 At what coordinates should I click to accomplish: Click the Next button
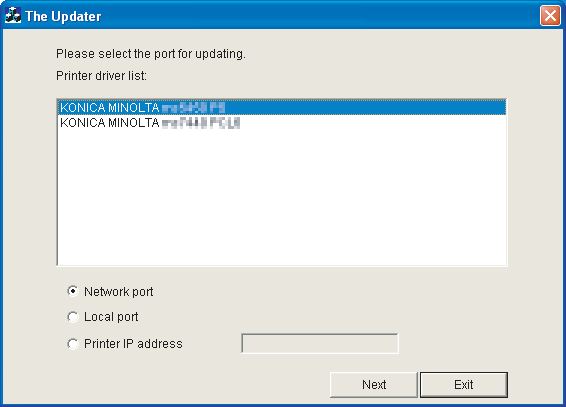pos(374,385)
